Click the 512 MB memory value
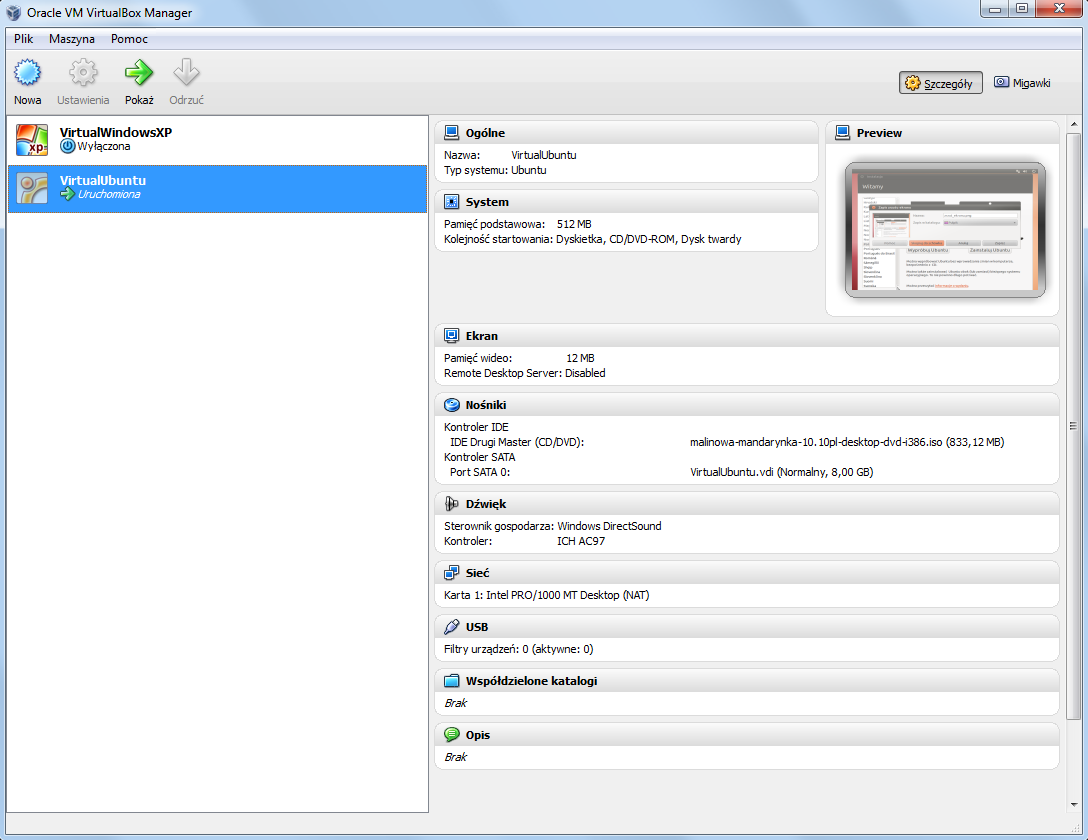 574,225
